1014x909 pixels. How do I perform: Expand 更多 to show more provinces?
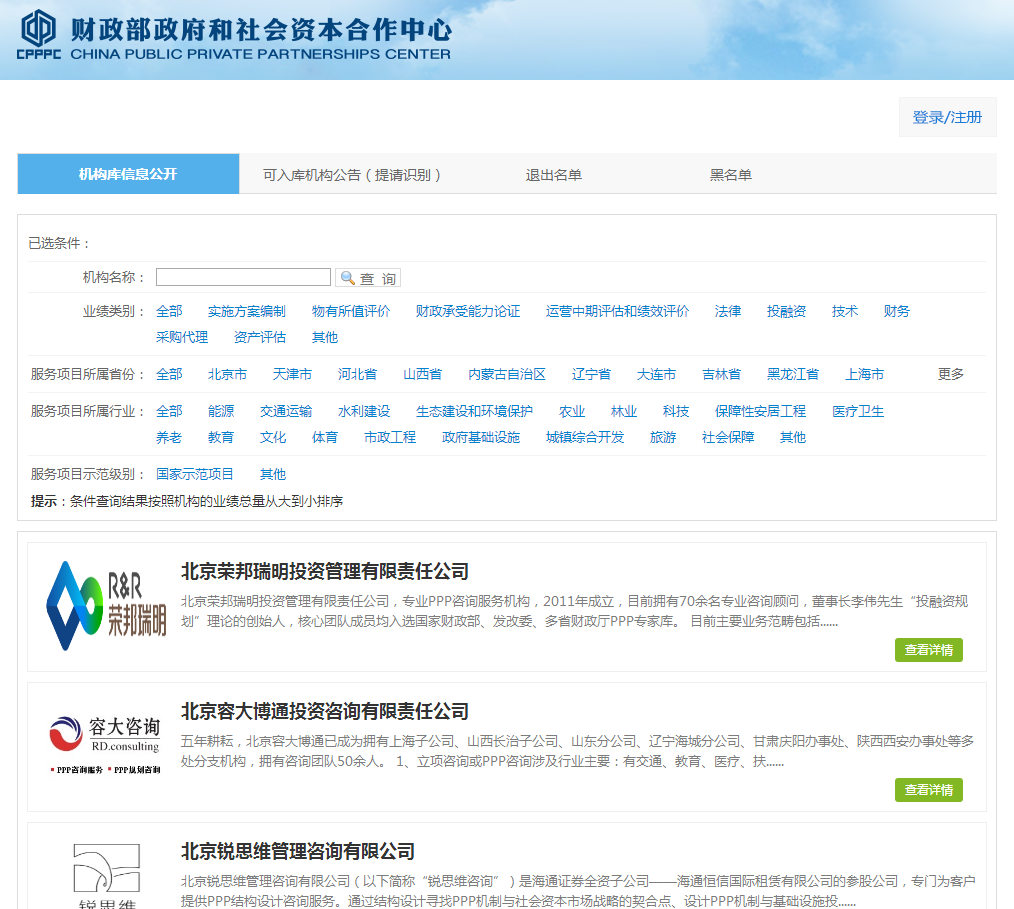click(951, 374)
